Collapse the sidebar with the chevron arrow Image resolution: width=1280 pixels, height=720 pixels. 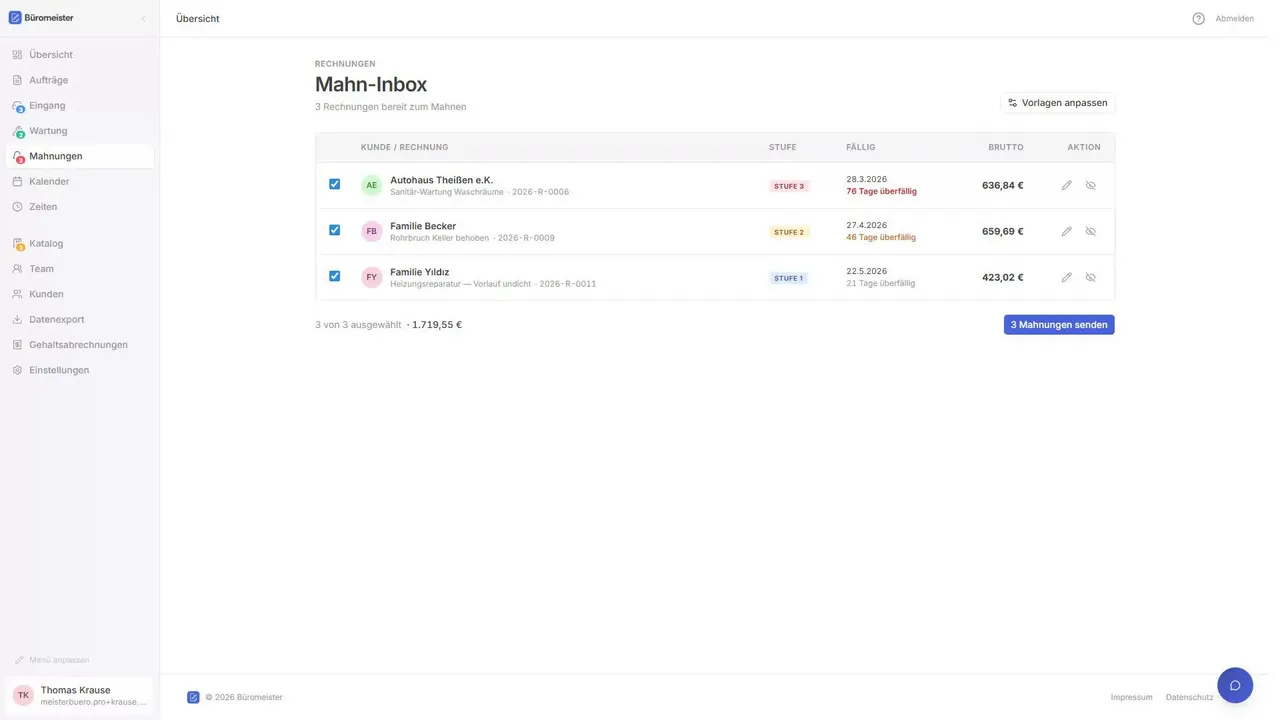(x=143, y=18)
